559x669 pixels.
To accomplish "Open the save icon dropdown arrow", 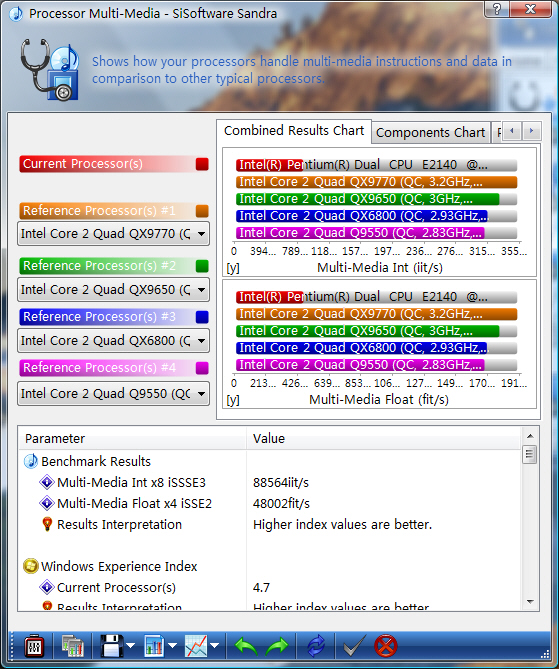I will 130,646.
